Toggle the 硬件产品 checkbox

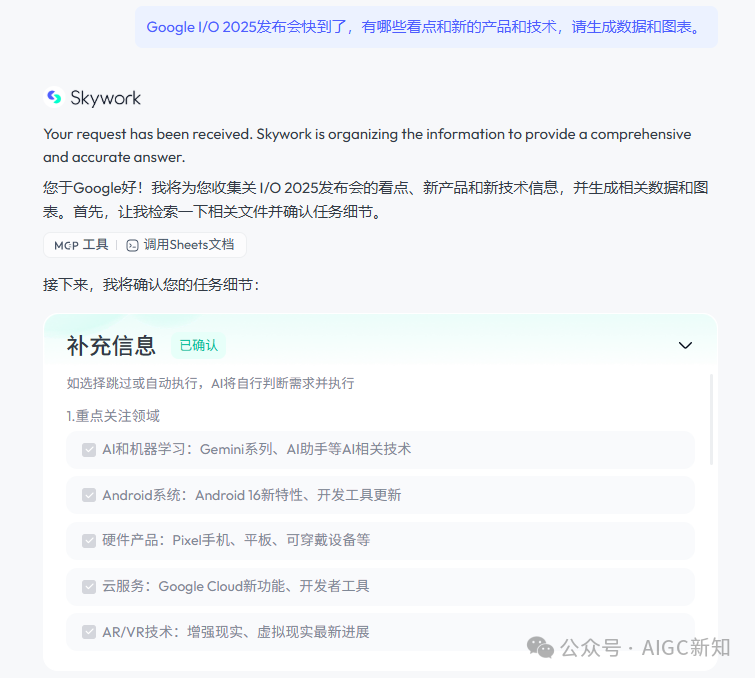tap(89, 541)
